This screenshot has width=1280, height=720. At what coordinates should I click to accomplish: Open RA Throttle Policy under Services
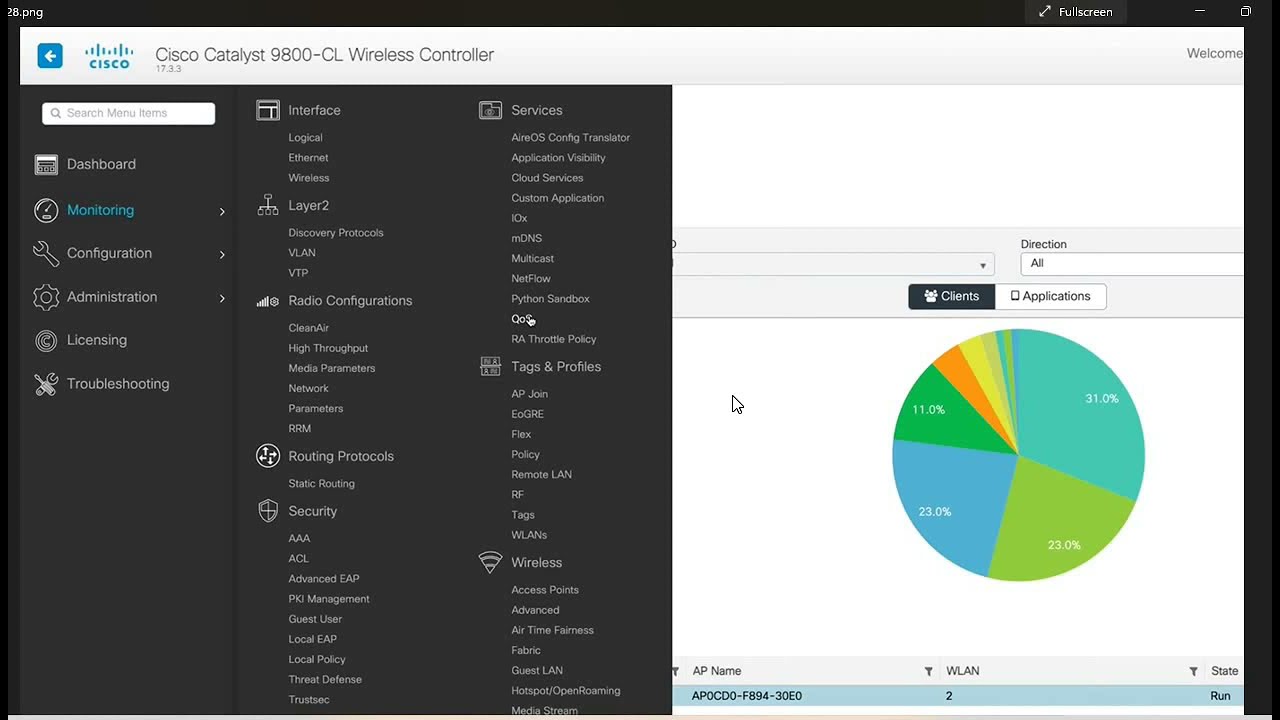[553, 339]
